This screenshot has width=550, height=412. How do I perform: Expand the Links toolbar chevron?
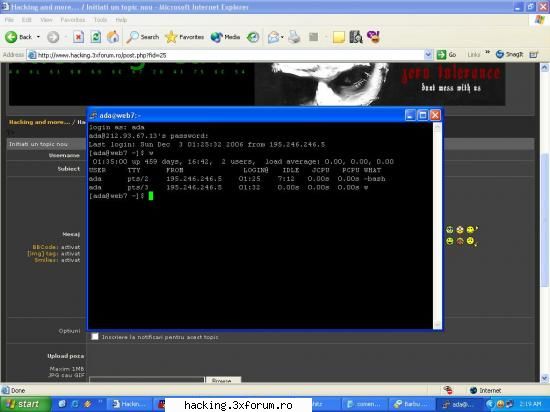[x=488, y=53]
